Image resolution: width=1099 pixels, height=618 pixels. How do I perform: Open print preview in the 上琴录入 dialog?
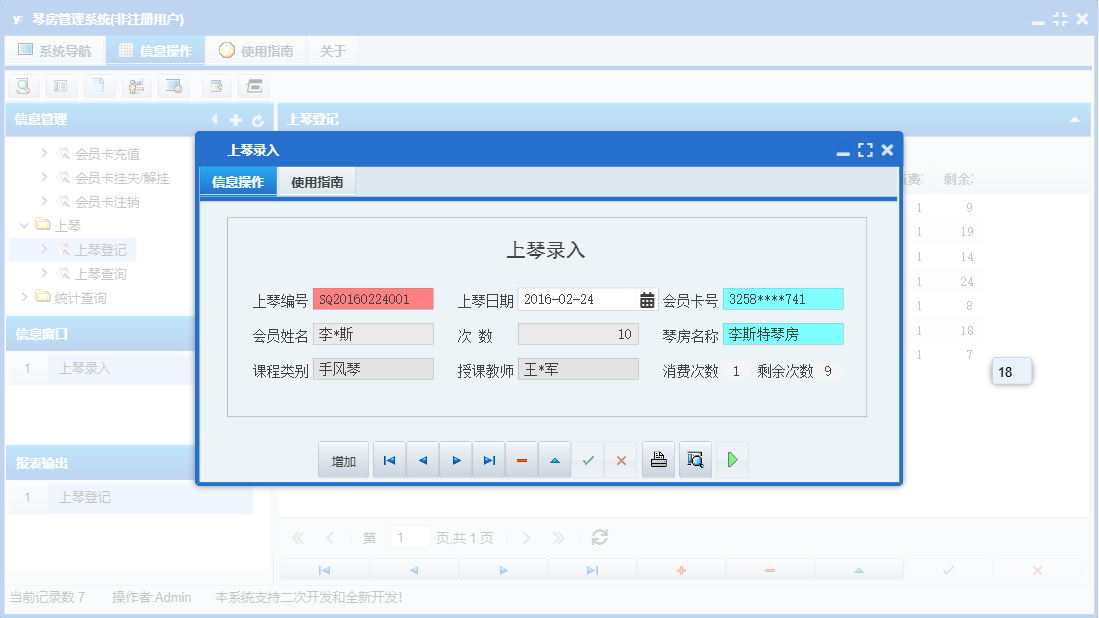(695, 459)
